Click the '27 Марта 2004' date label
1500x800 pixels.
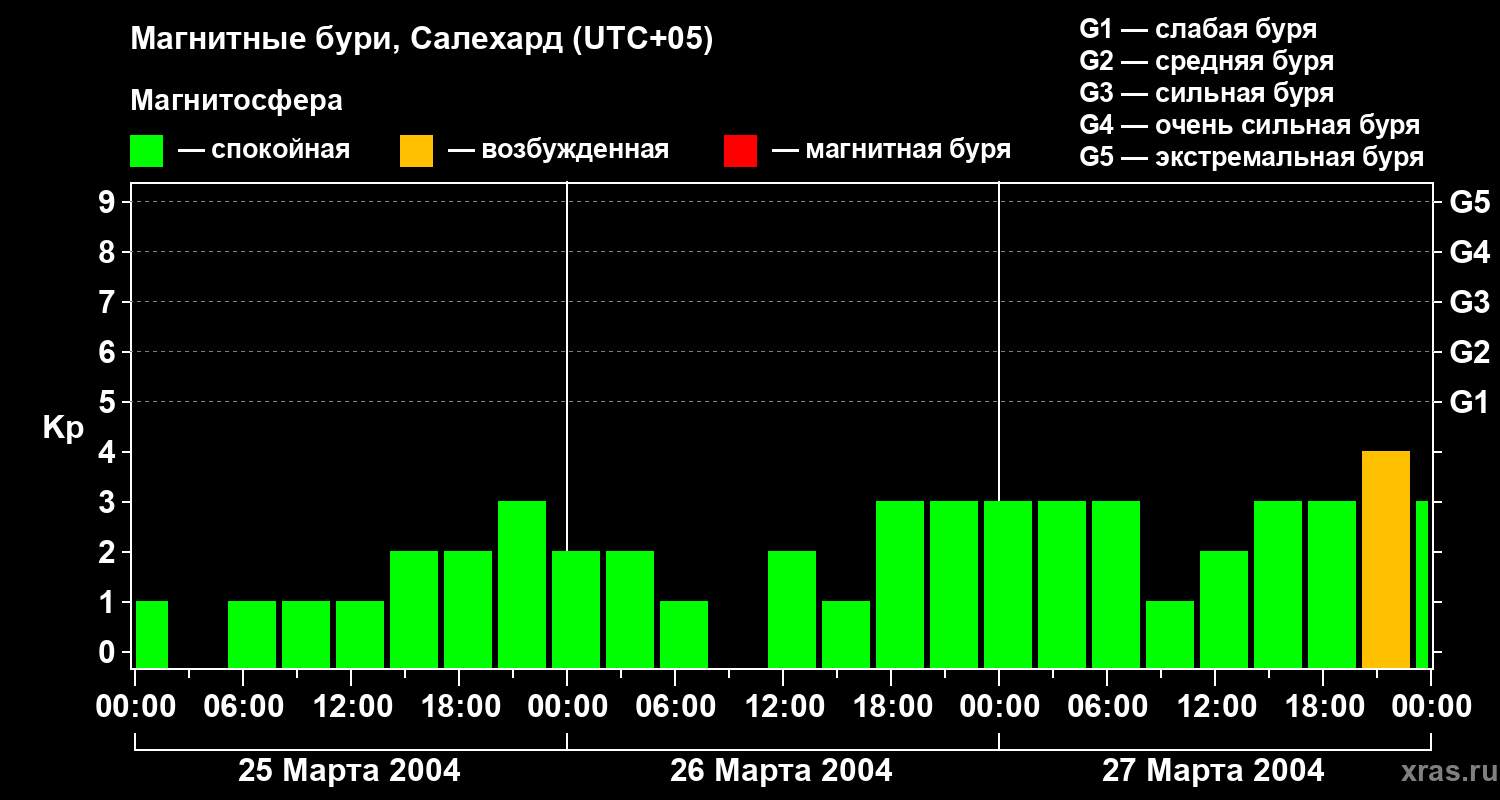click(x=1213, y=771)
